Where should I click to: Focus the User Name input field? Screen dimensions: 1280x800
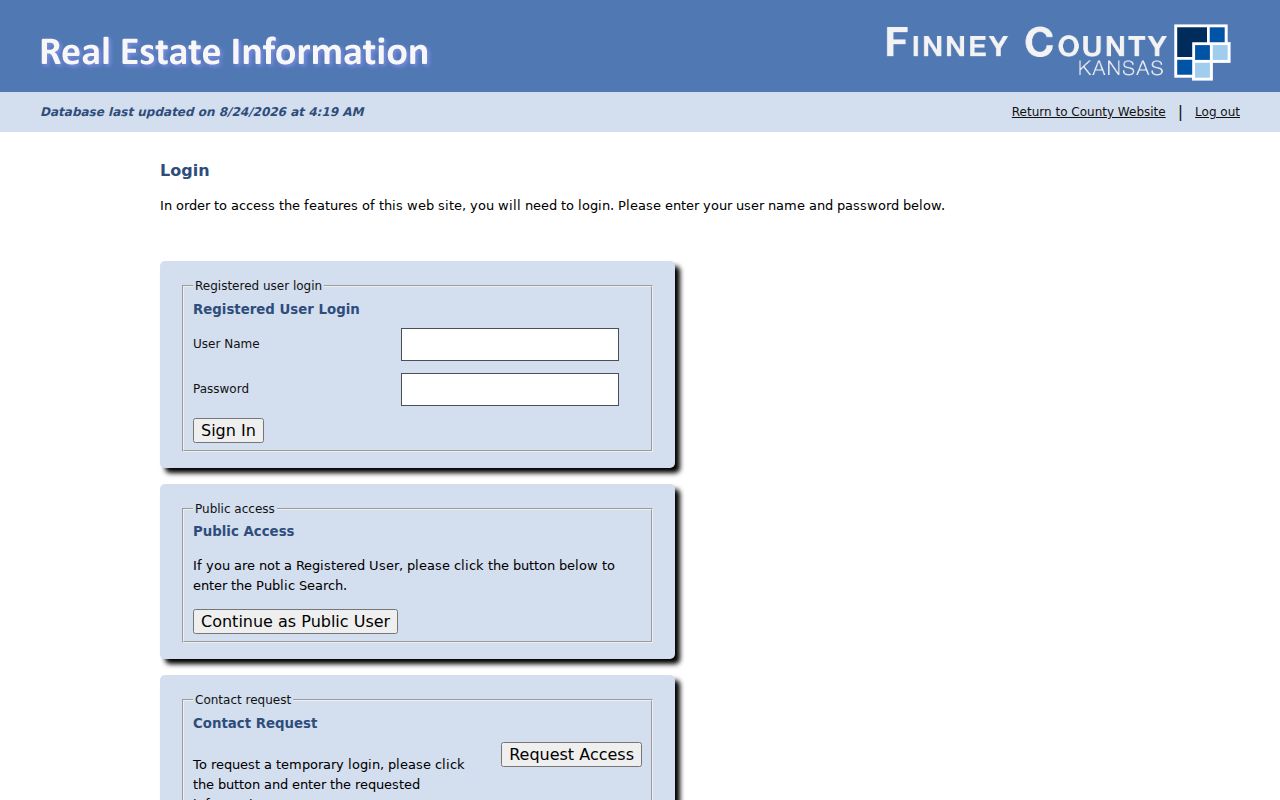click(x=510, y=344)
